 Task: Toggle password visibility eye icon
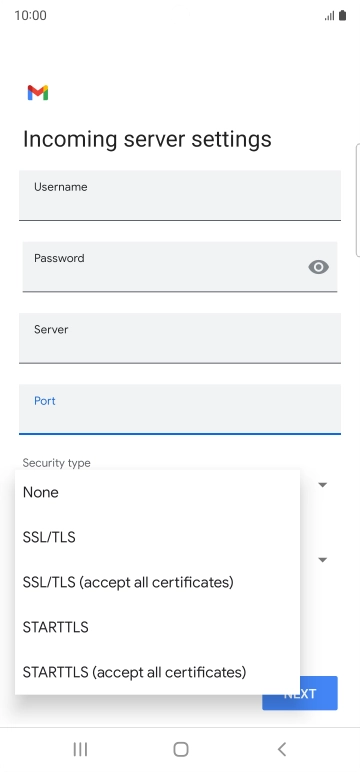point(319,267)
